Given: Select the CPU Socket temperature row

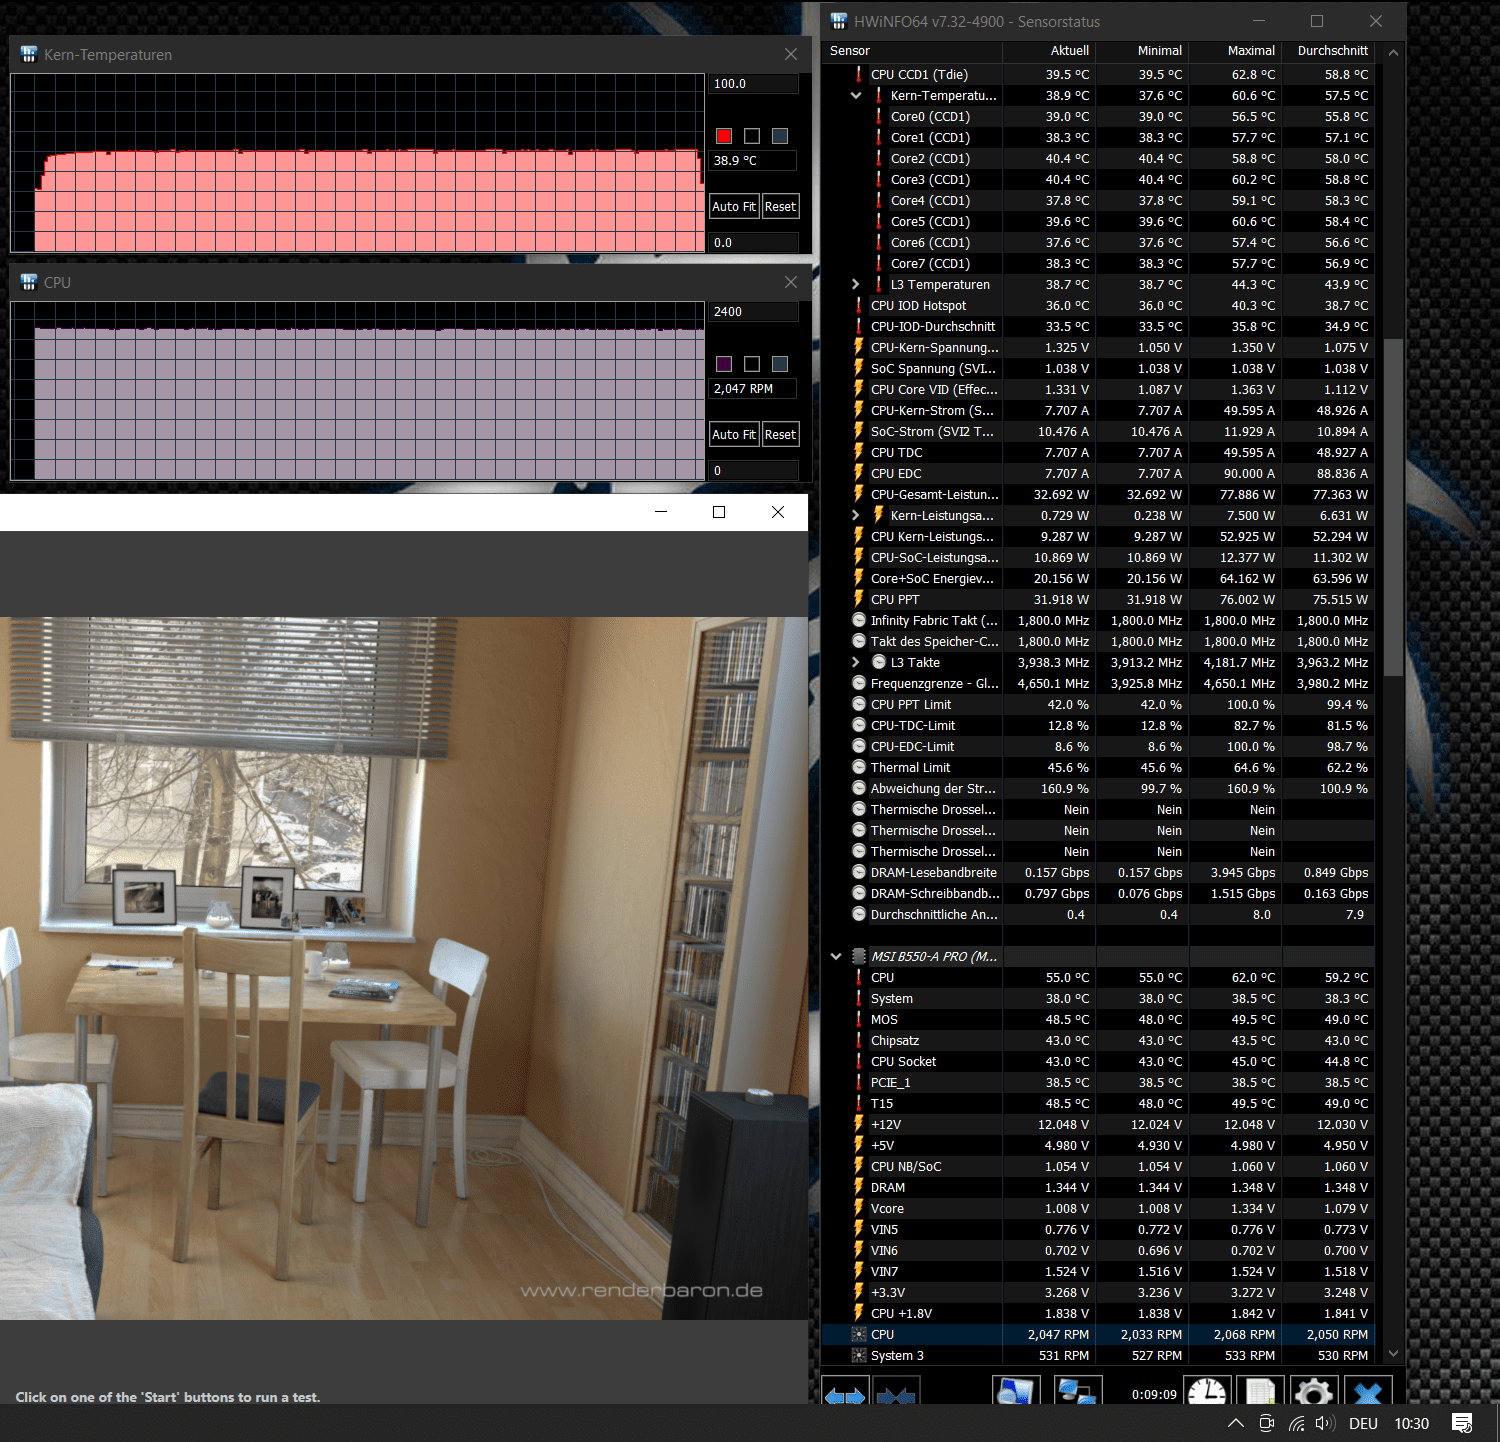Looking at the screenshot, I should pos(1098,1061).
